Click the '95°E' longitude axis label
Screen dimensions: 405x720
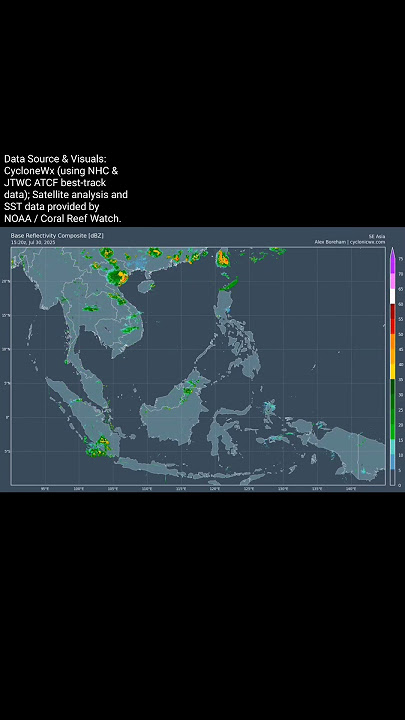coord(45,489)
